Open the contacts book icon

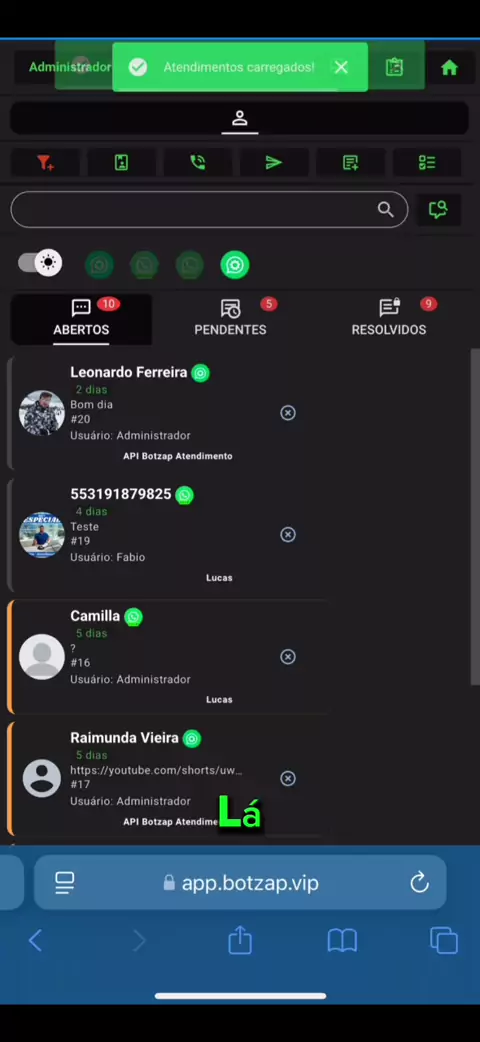click(x=121, y=163)
